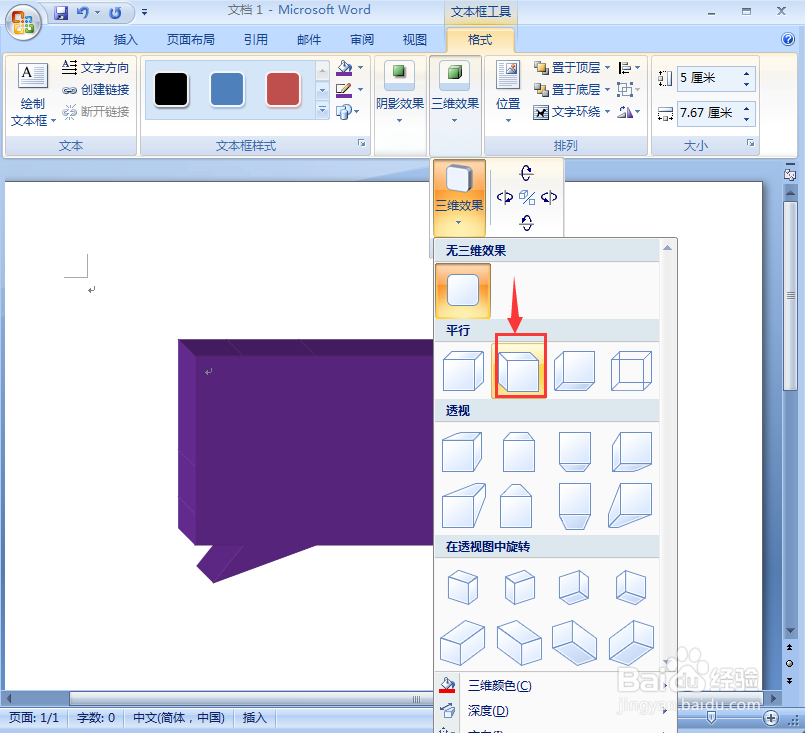Tilt 3D effect right
Image resolution: width=805 pixels, height=733 pixels.
[549, 197]
